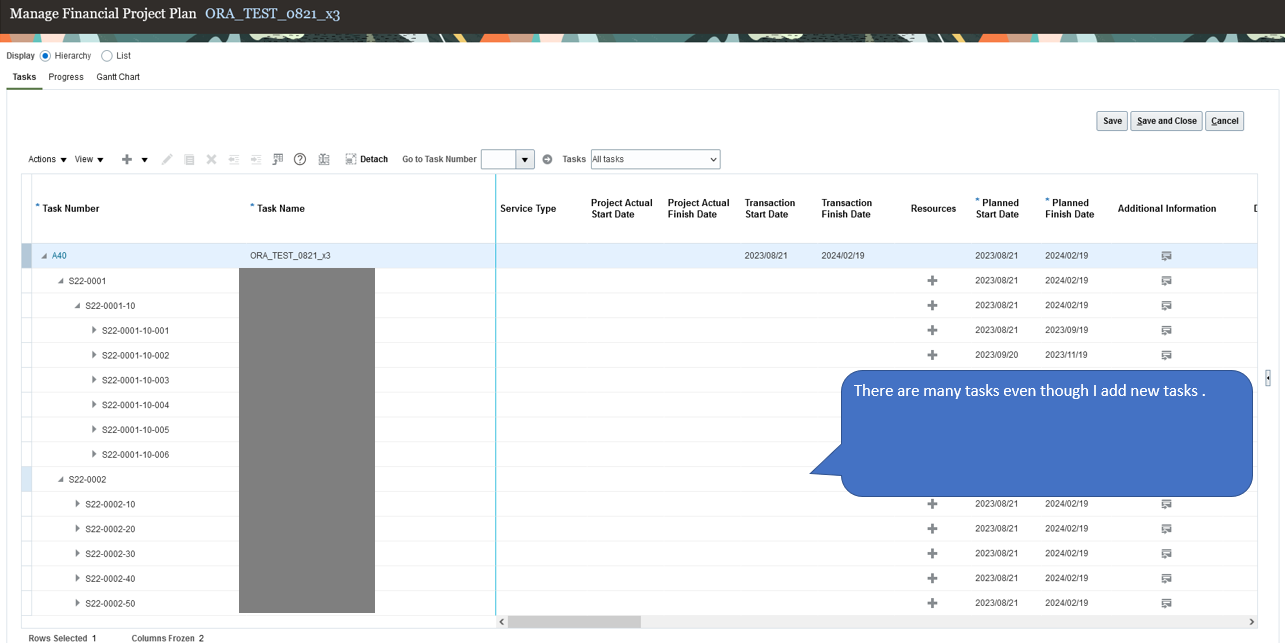The width and height of the screenshot is (1285, 643).
Task: Collapse the S22-0002 task node
Action: click(x=61, y=480)
